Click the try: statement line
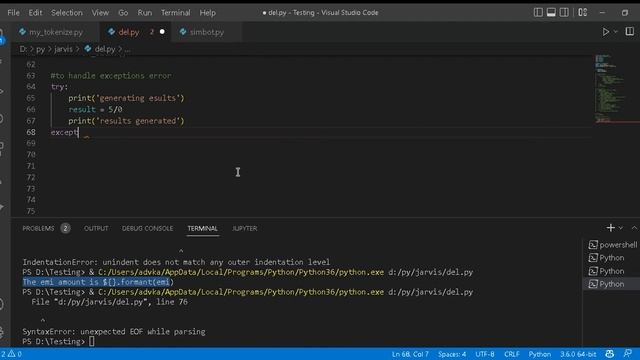Screen dimensions: 640x360 click(x=59, y=87)
